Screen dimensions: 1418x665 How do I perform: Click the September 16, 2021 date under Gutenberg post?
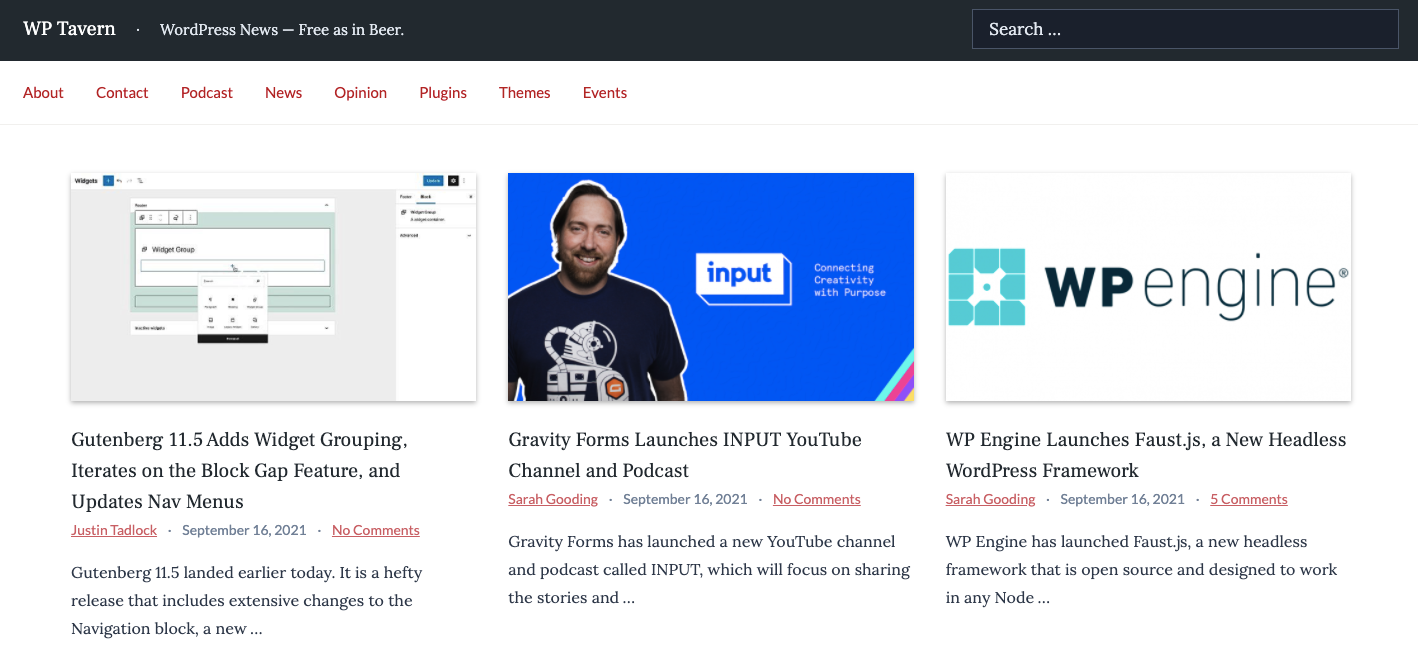[244, 530]
